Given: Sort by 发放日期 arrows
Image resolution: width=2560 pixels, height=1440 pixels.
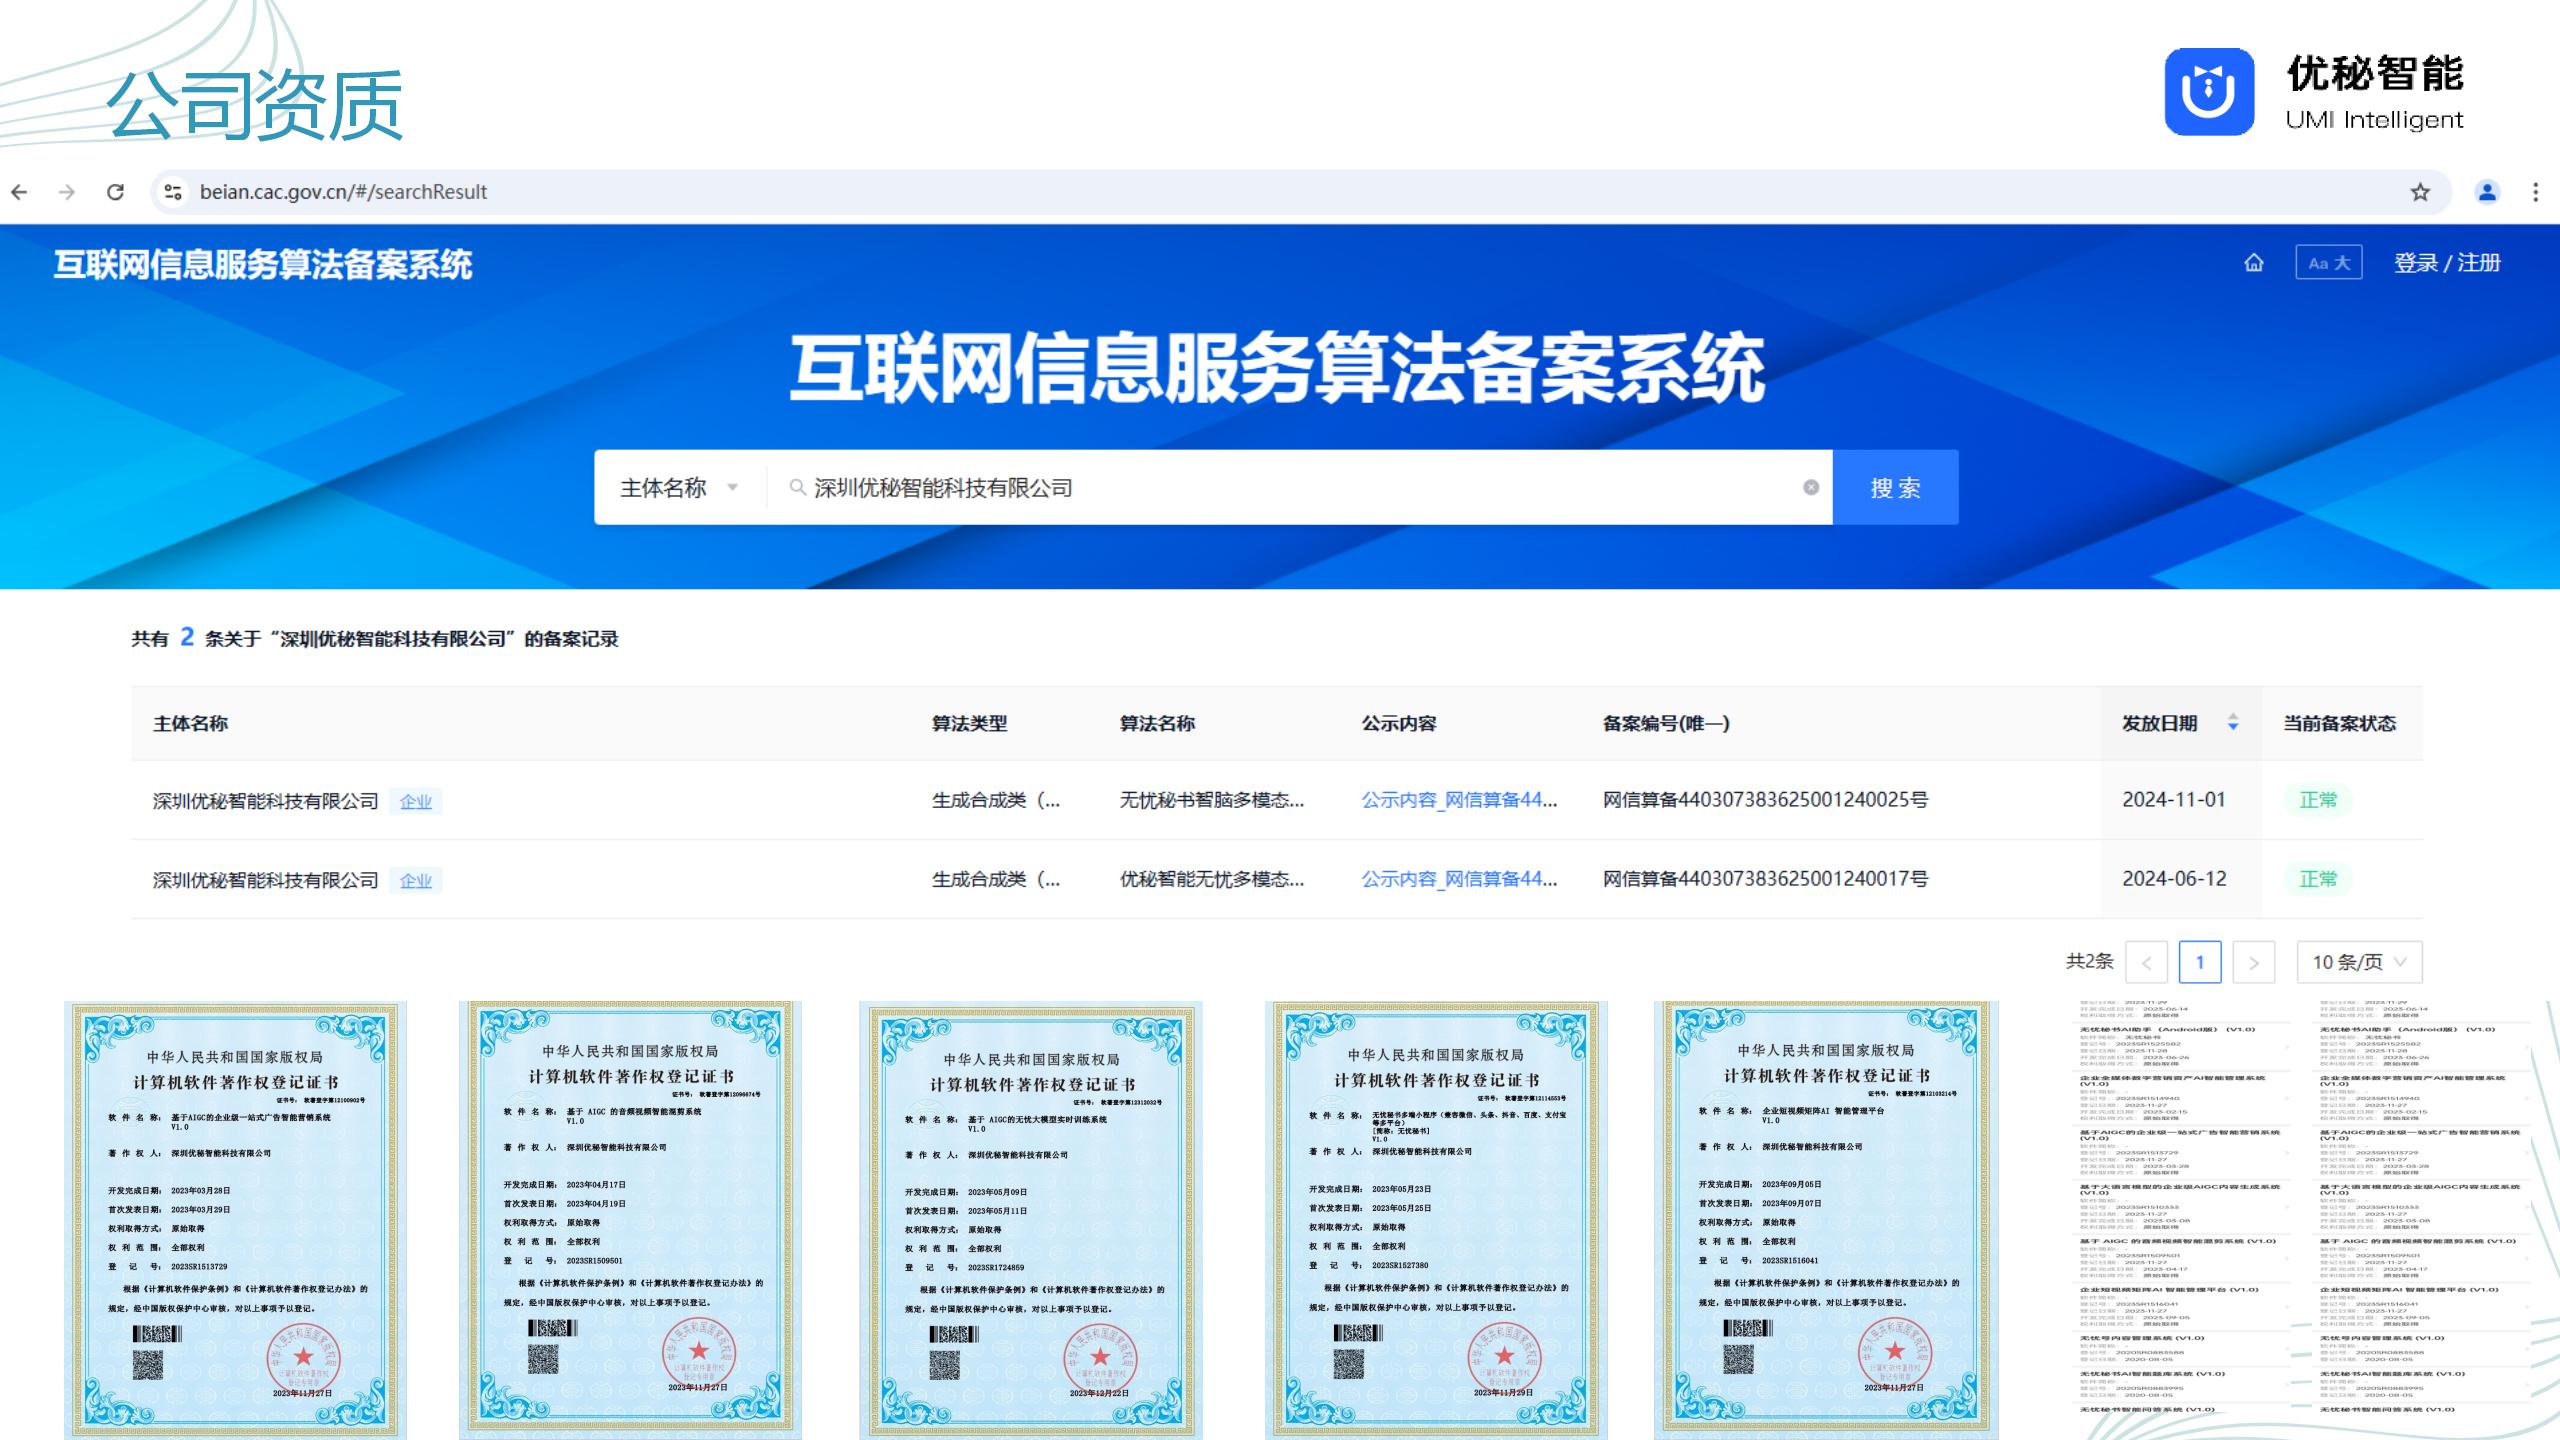Looking at the screenshot, I should click(2233, 723).
